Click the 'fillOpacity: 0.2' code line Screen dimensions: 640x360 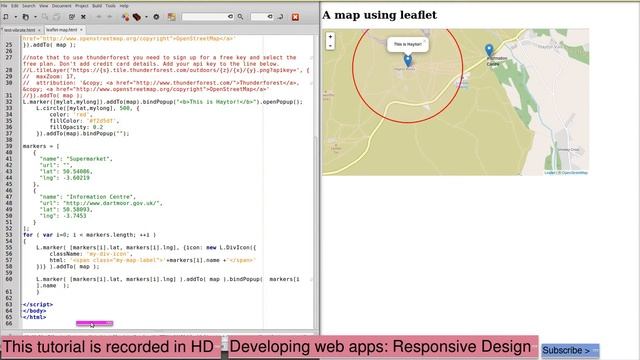(76, 127)
